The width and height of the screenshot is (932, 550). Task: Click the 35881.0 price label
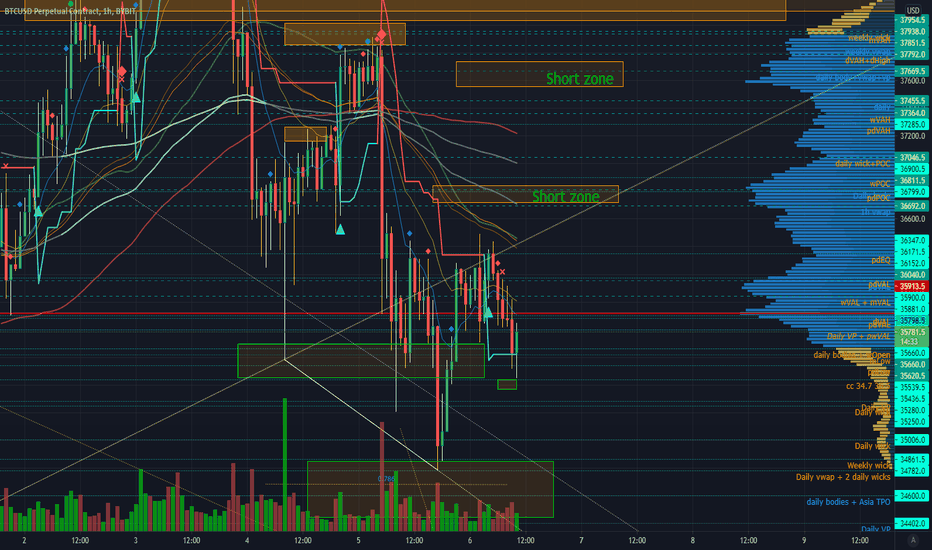912,309
